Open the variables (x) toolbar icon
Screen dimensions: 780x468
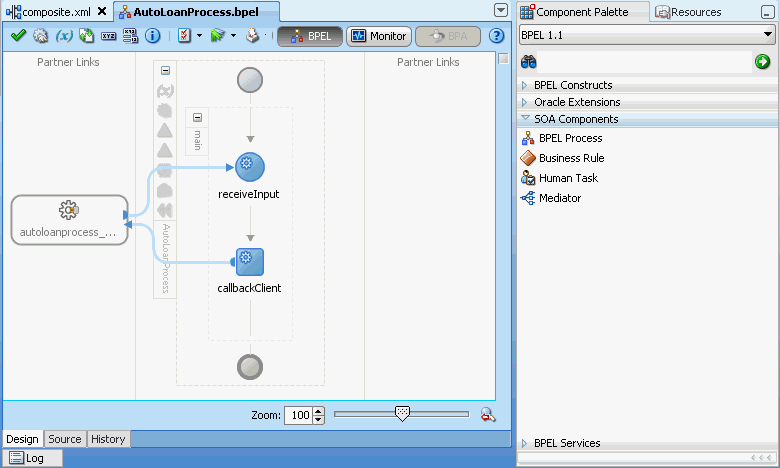(x=64, y=35)
